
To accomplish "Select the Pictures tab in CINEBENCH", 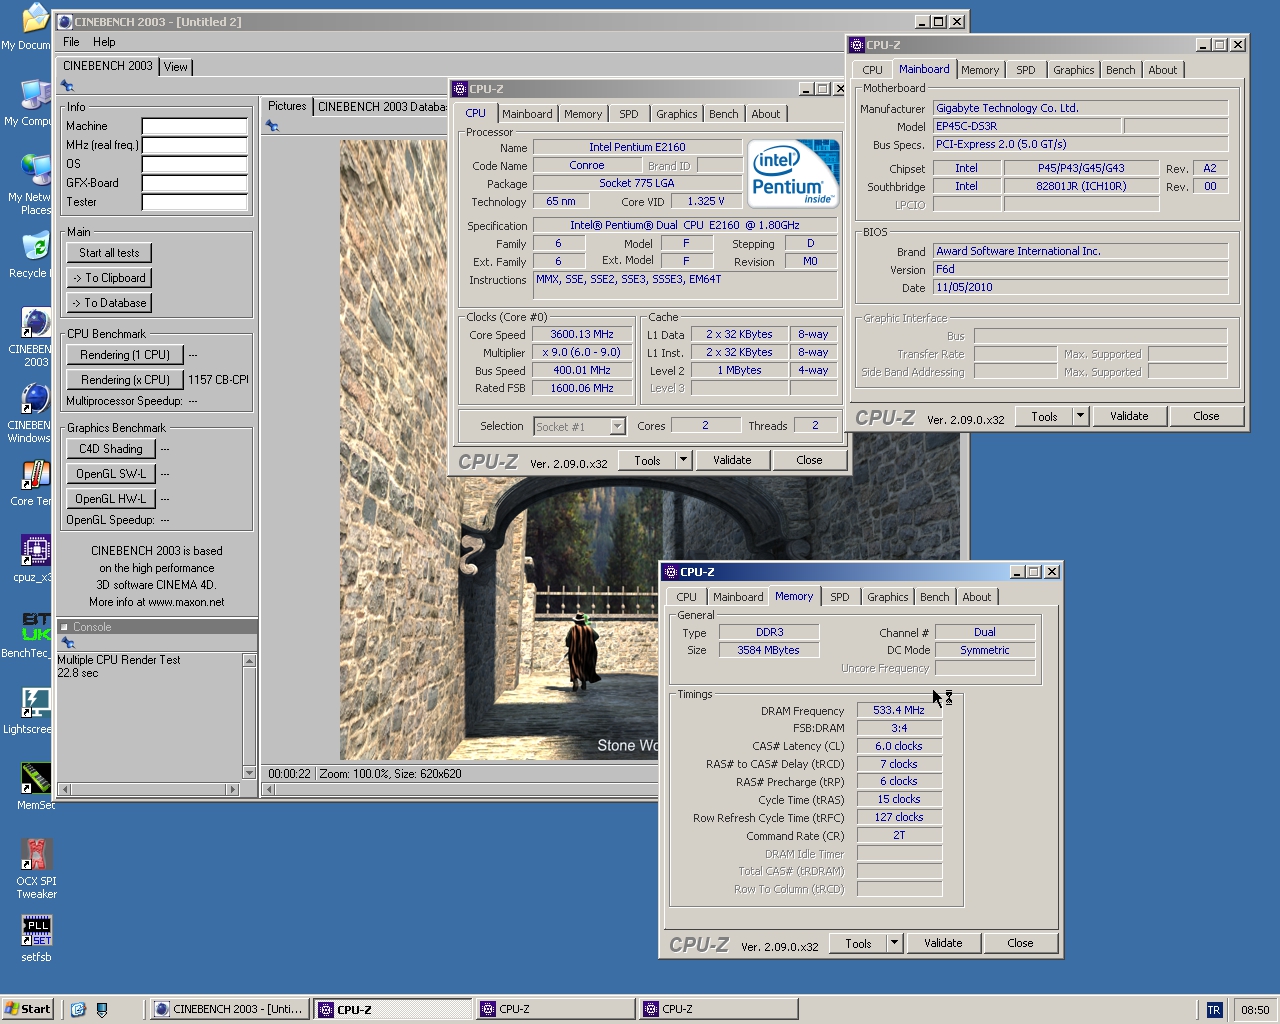I will (287, 106).
